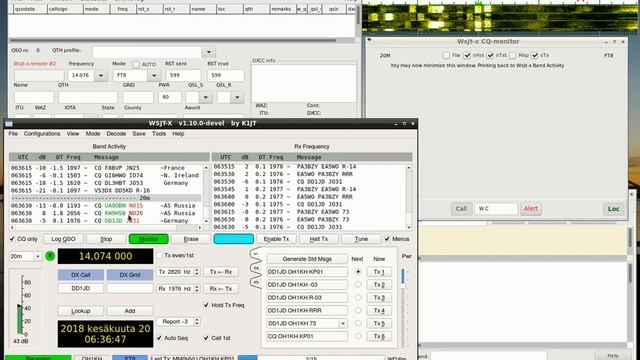Enable the Map checkbox in CQ-monitor

513,55
